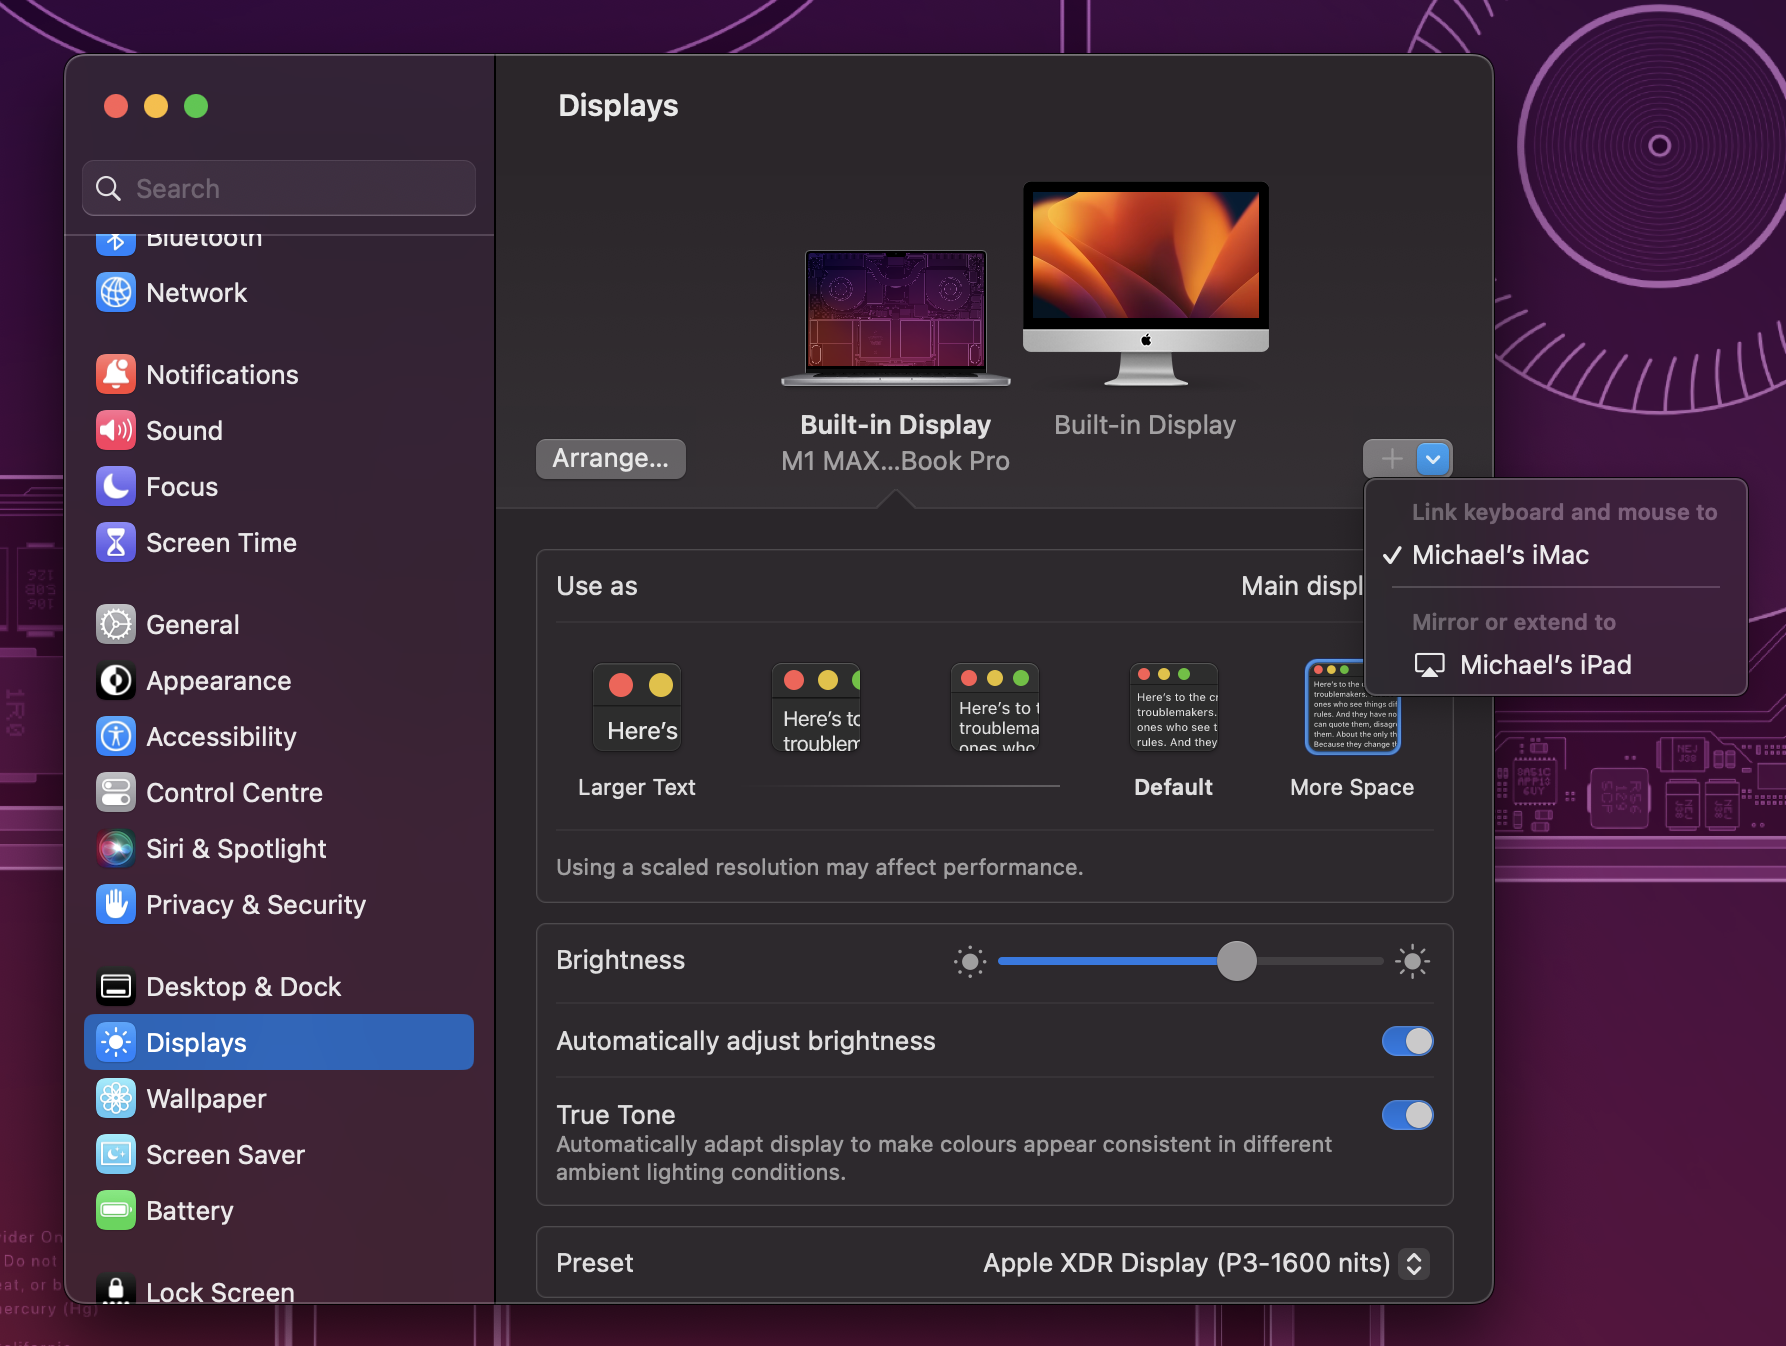Image resolution: width=1786 pixels, height=1346 pixels.
Task: Open the Screen Saver icon
Action: point(116,1154)
